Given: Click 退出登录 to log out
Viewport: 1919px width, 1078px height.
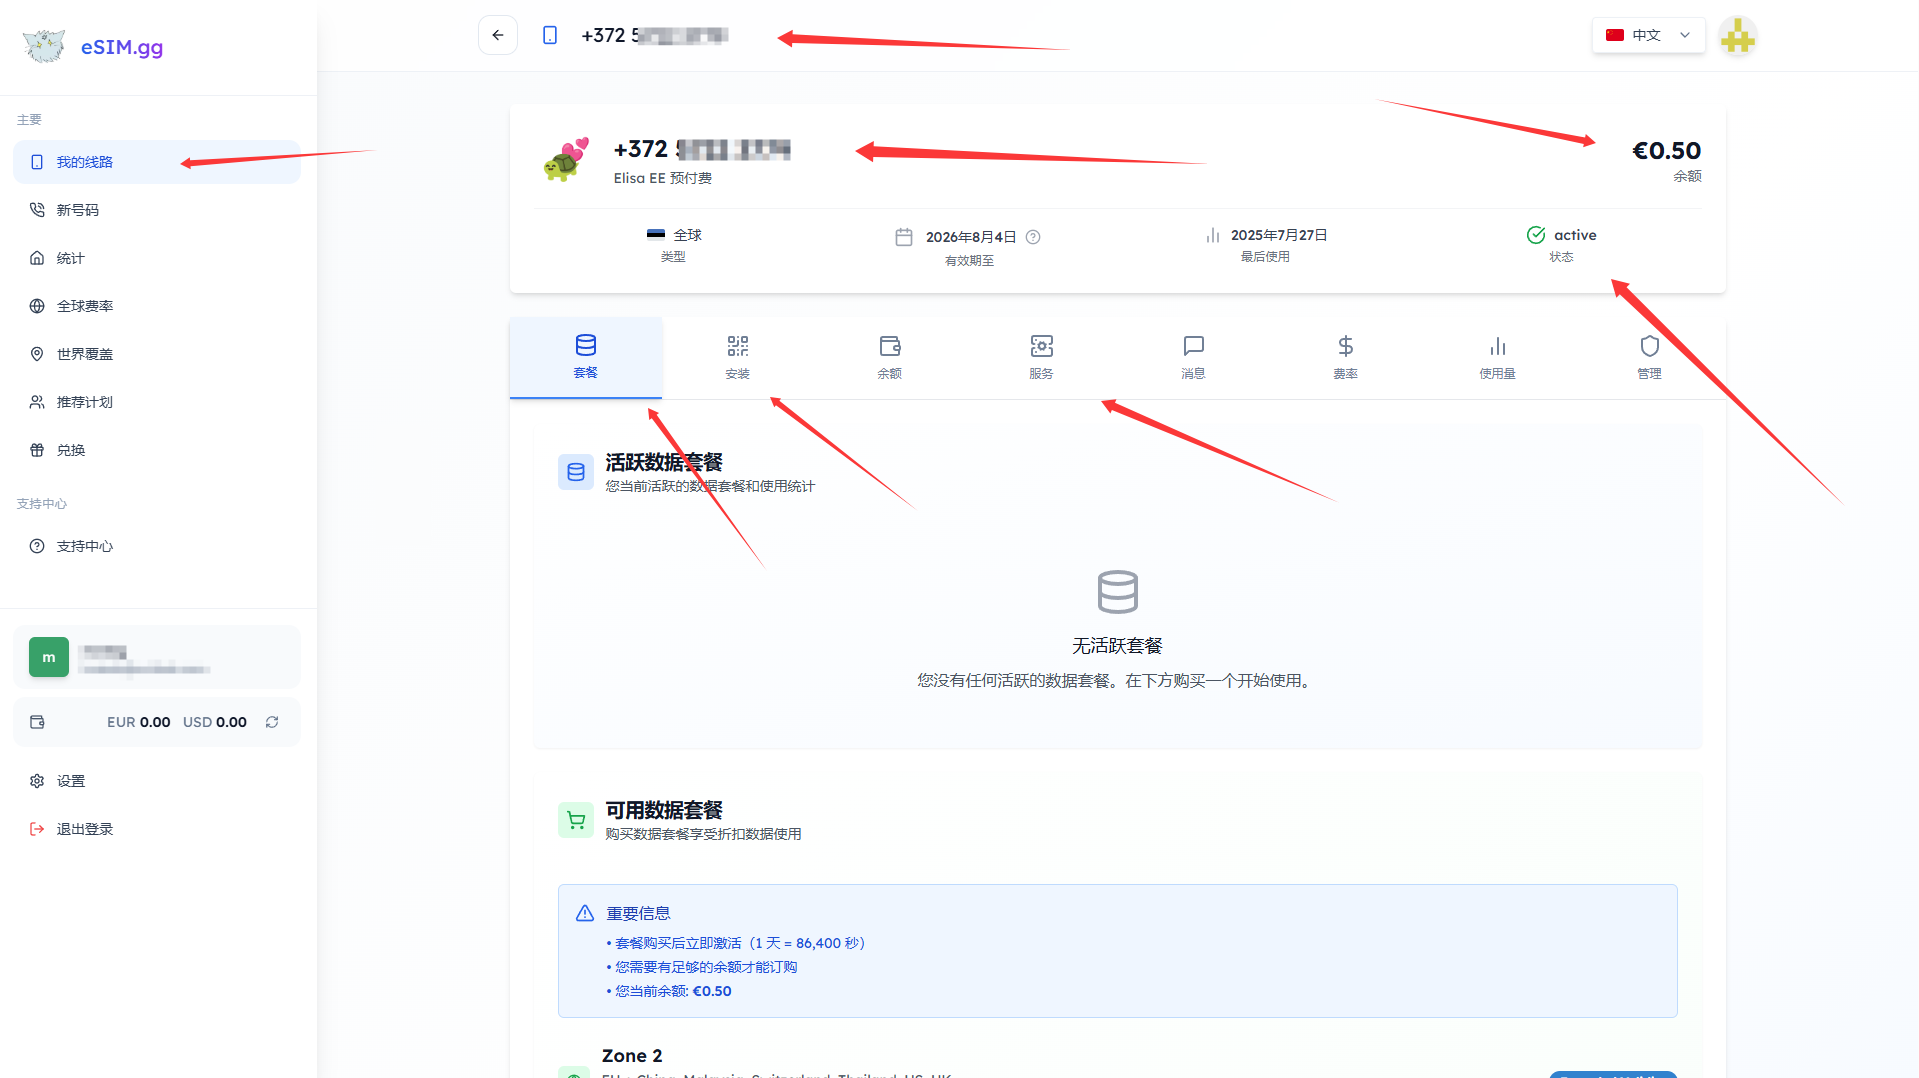Looking at the screenshot, I should point(84,829).
